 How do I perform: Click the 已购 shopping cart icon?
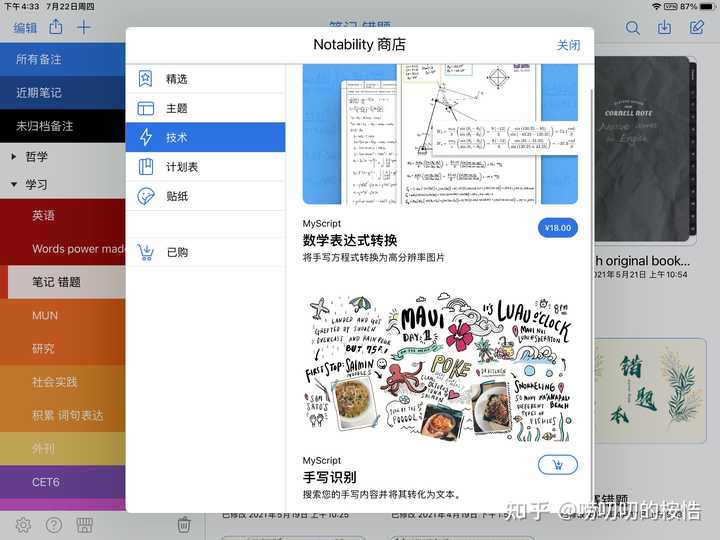point(146,252)
